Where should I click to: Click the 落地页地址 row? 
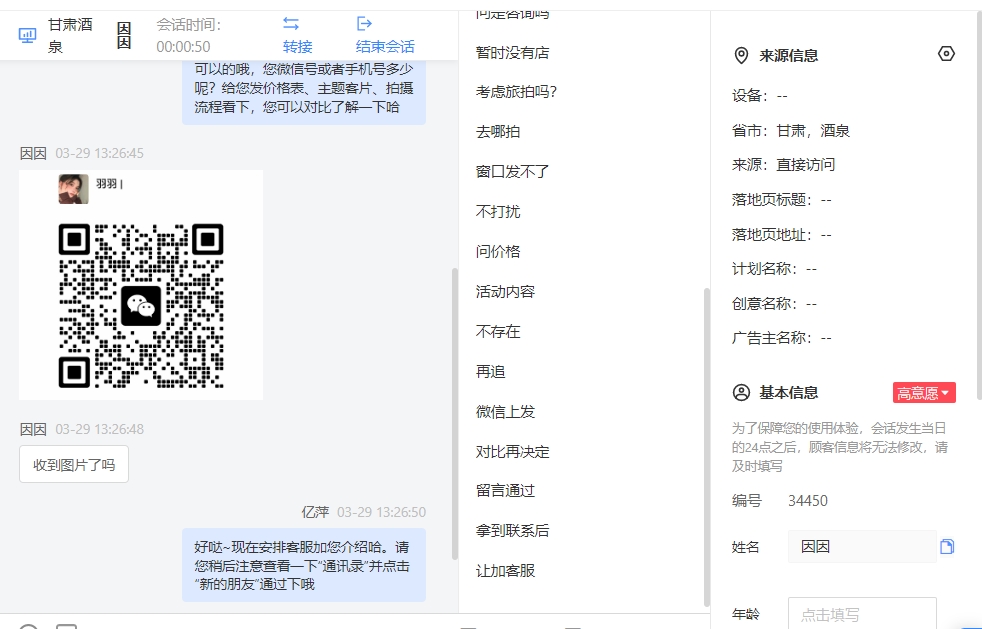(782, 235)
